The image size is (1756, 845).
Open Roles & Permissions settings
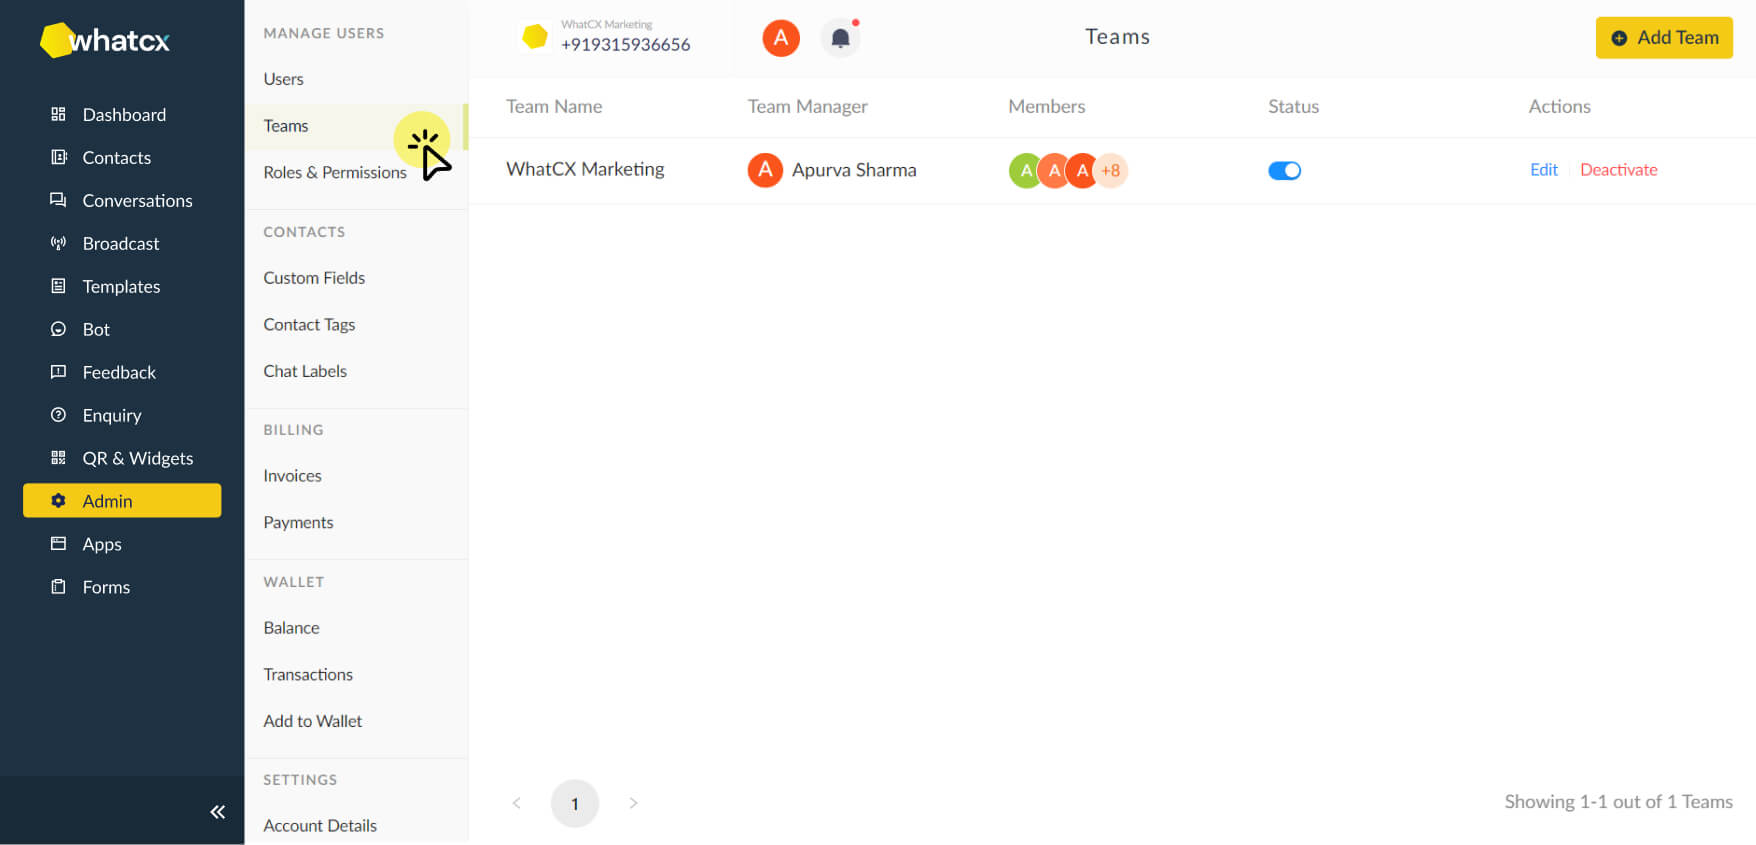coord(334,172)
